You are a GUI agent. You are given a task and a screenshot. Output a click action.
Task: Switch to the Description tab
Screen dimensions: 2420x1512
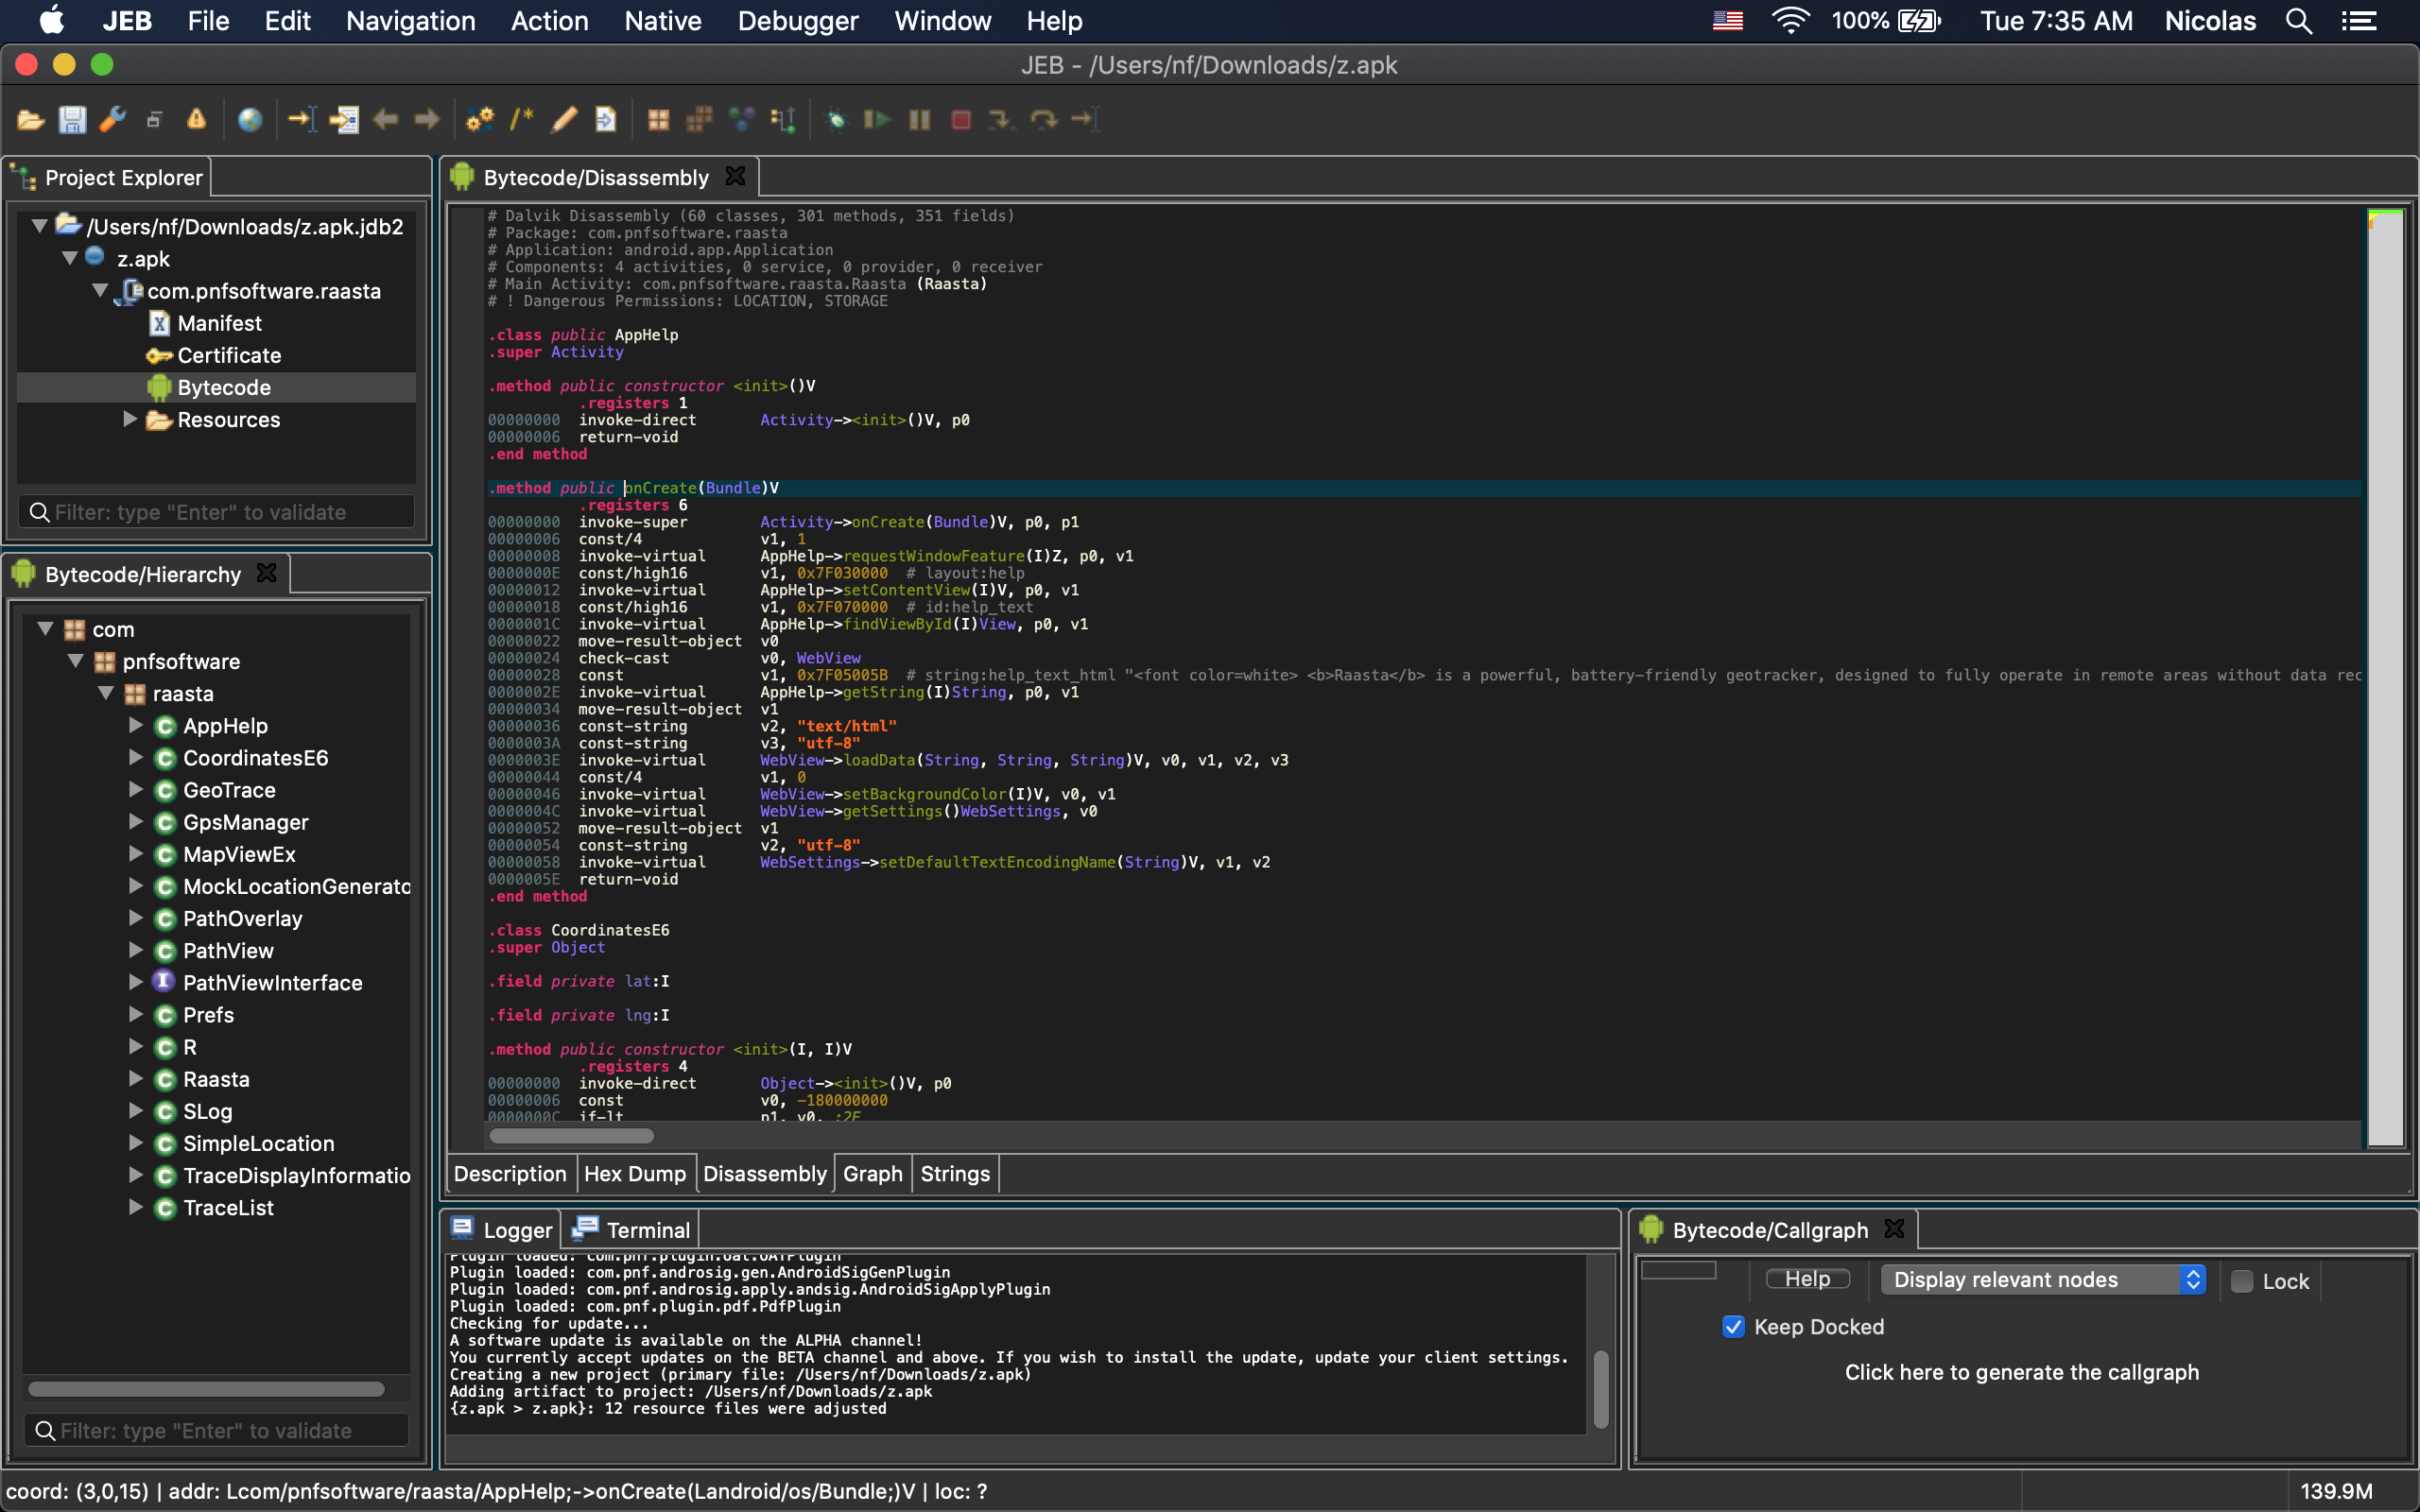(x=510, y=1174)
